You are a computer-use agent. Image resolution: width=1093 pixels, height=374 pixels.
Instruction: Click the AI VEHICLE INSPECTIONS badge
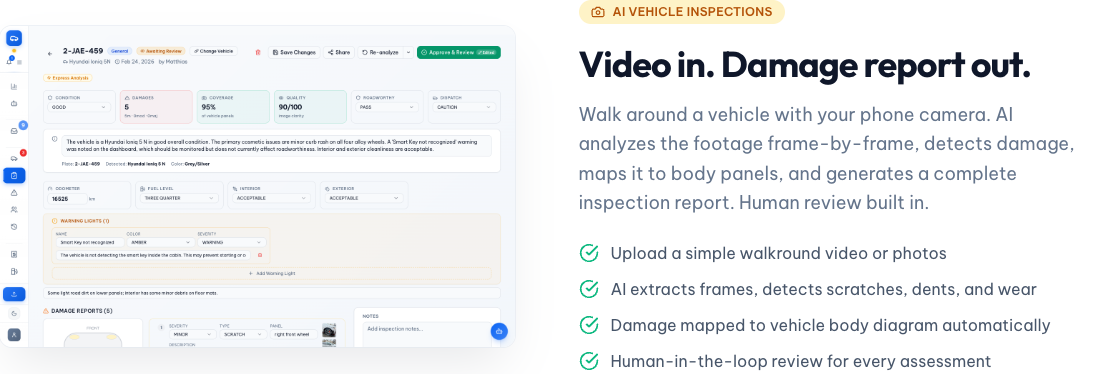[x=682, y=12]
